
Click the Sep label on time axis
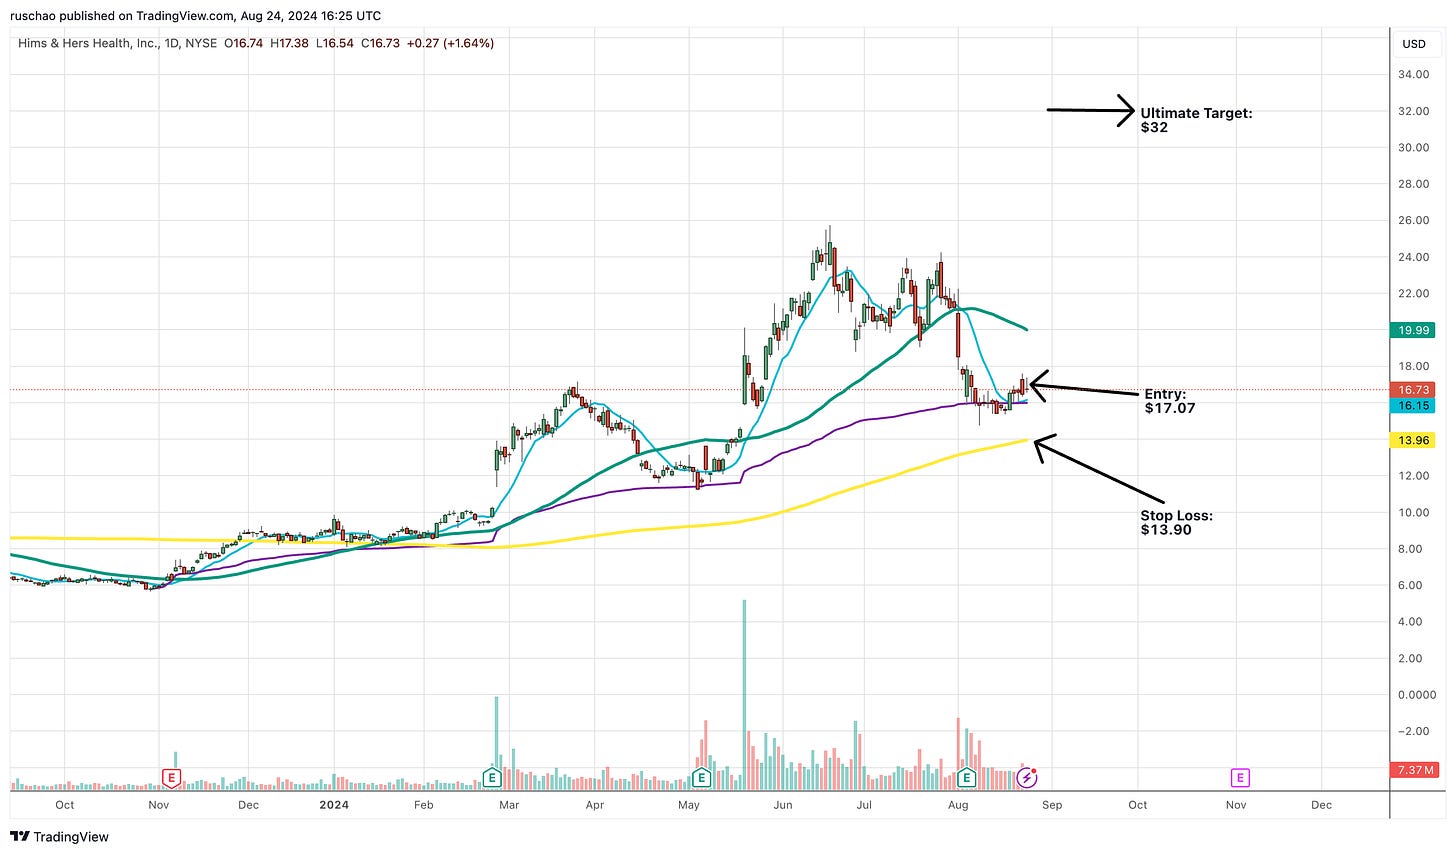point(1051,804)
